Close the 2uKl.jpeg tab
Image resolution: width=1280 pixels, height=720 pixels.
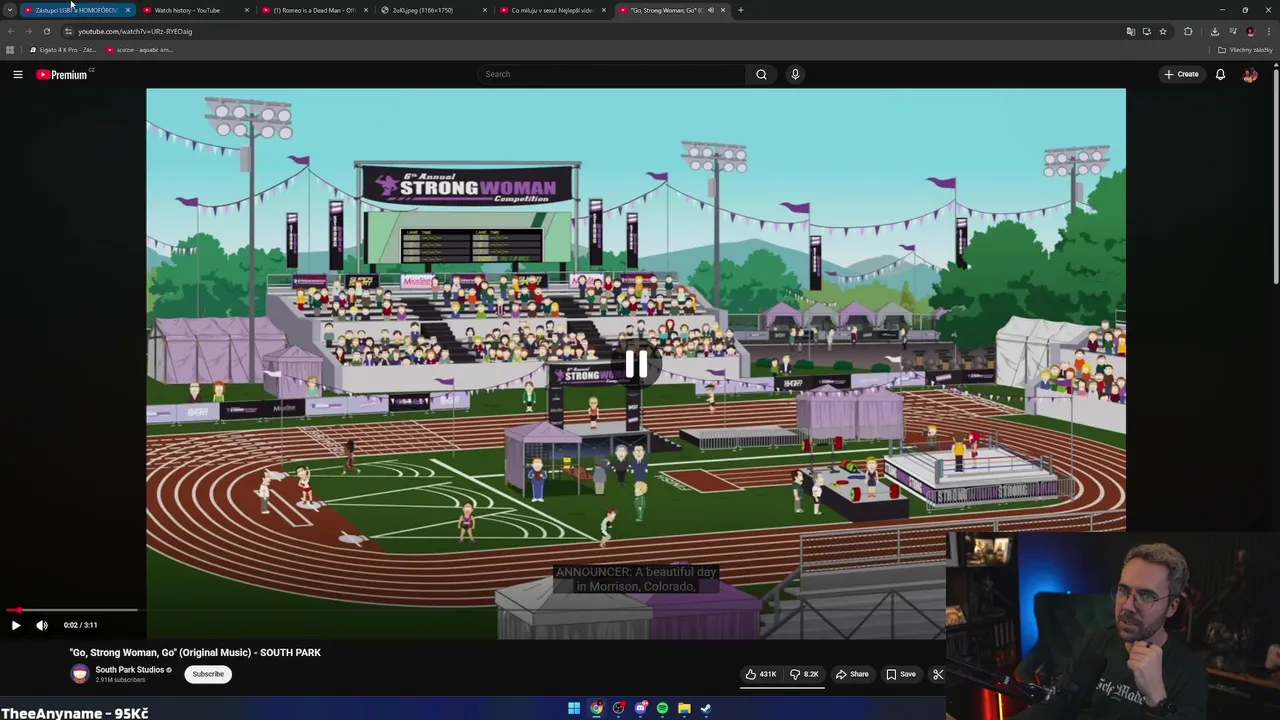pyautogui.click(x=484, y=10)
